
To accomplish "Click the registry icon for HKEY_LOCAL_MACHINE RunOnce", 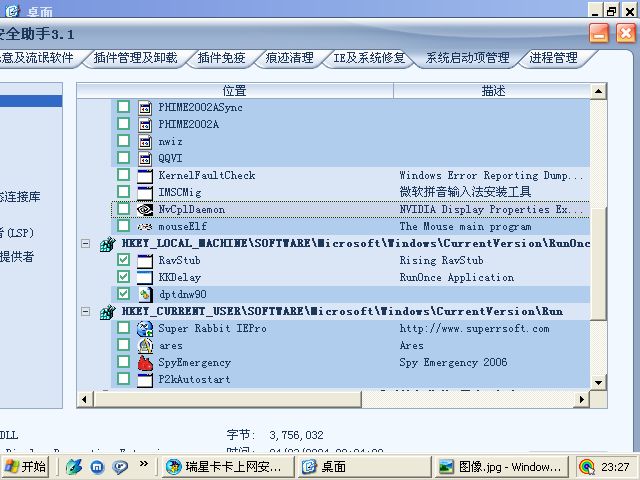I will coord(108,244).
